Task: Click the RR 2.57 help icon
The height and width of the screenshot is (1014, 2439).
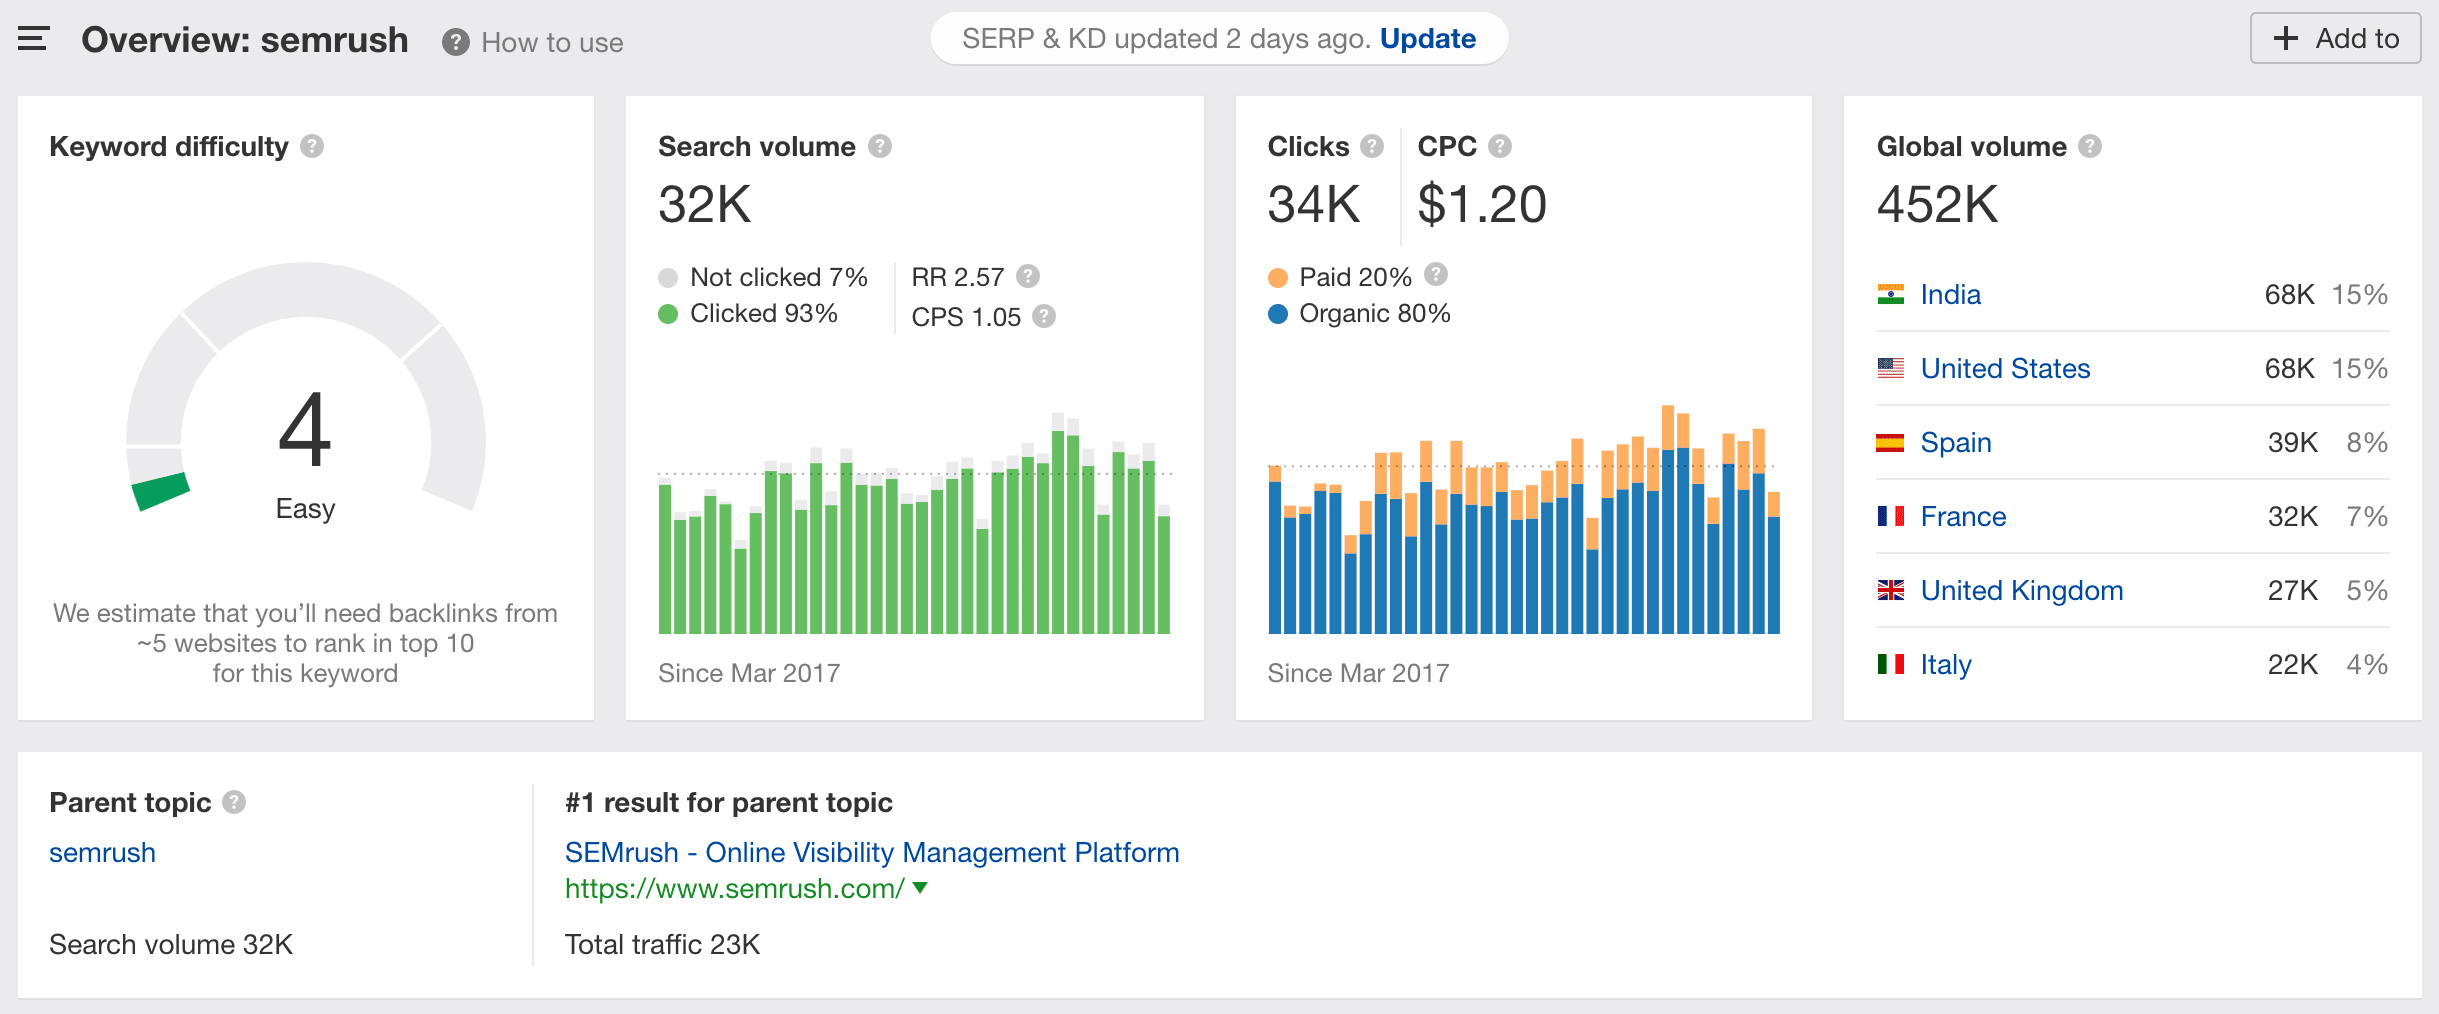Action: [1028, 276]
